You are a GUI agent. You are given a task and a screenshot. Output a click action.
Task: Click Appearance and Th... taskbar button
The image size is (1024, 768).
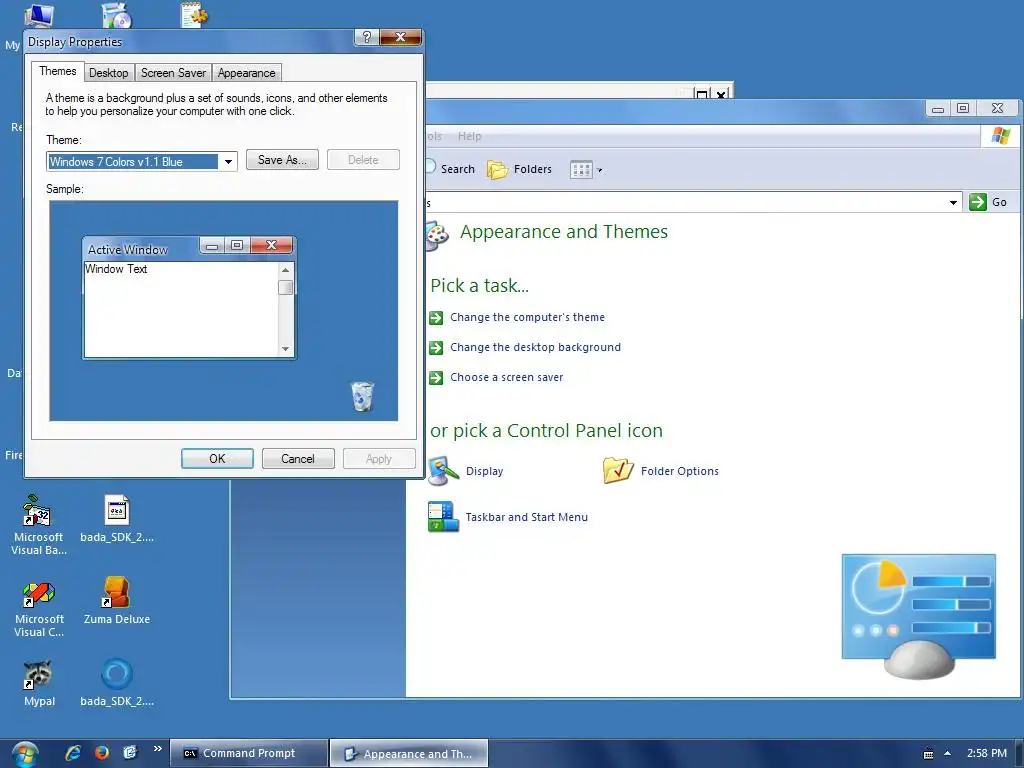[409, 754]
